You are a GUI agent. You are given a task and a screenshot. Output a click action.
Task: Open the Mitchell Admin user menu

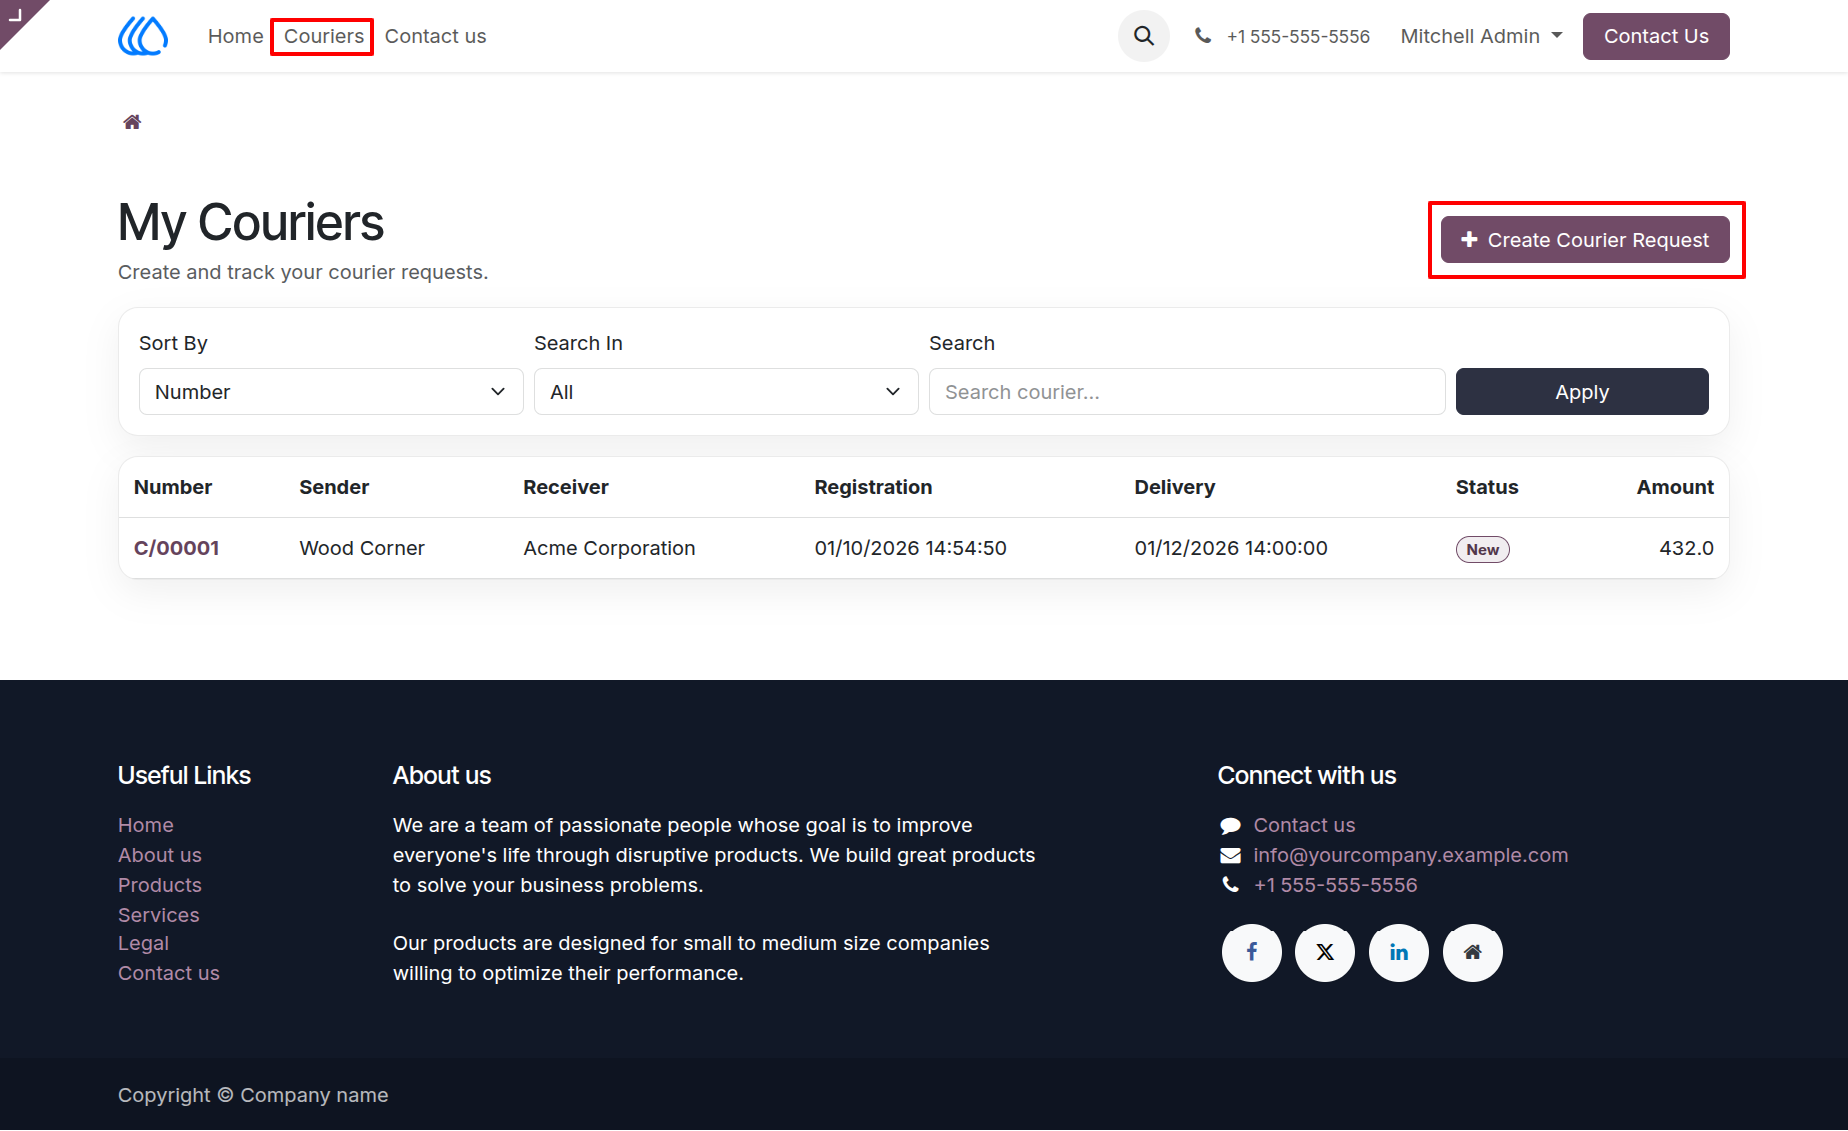1481,36
